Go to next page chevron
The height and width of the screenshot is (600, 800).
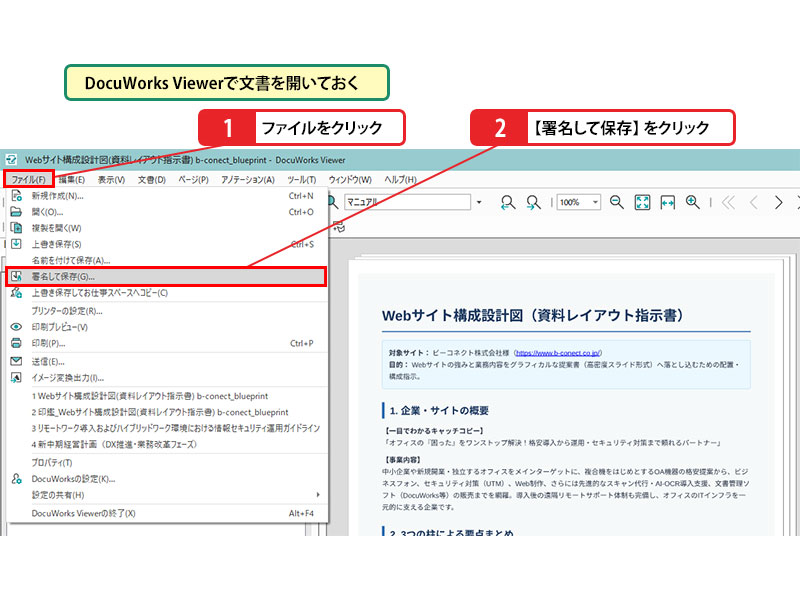point(778,203)
